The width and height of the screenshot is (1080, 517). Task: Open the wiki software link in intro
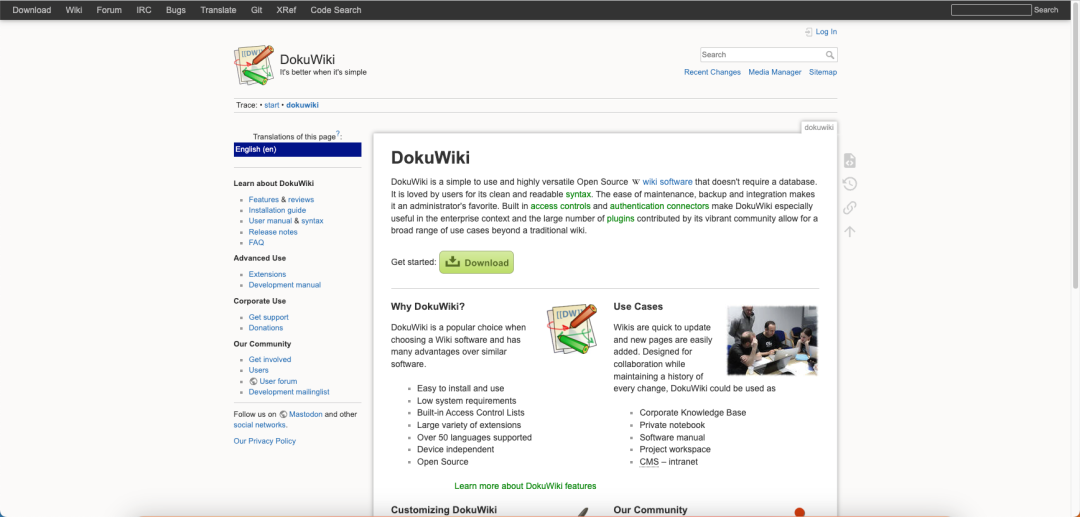point(667,182)
